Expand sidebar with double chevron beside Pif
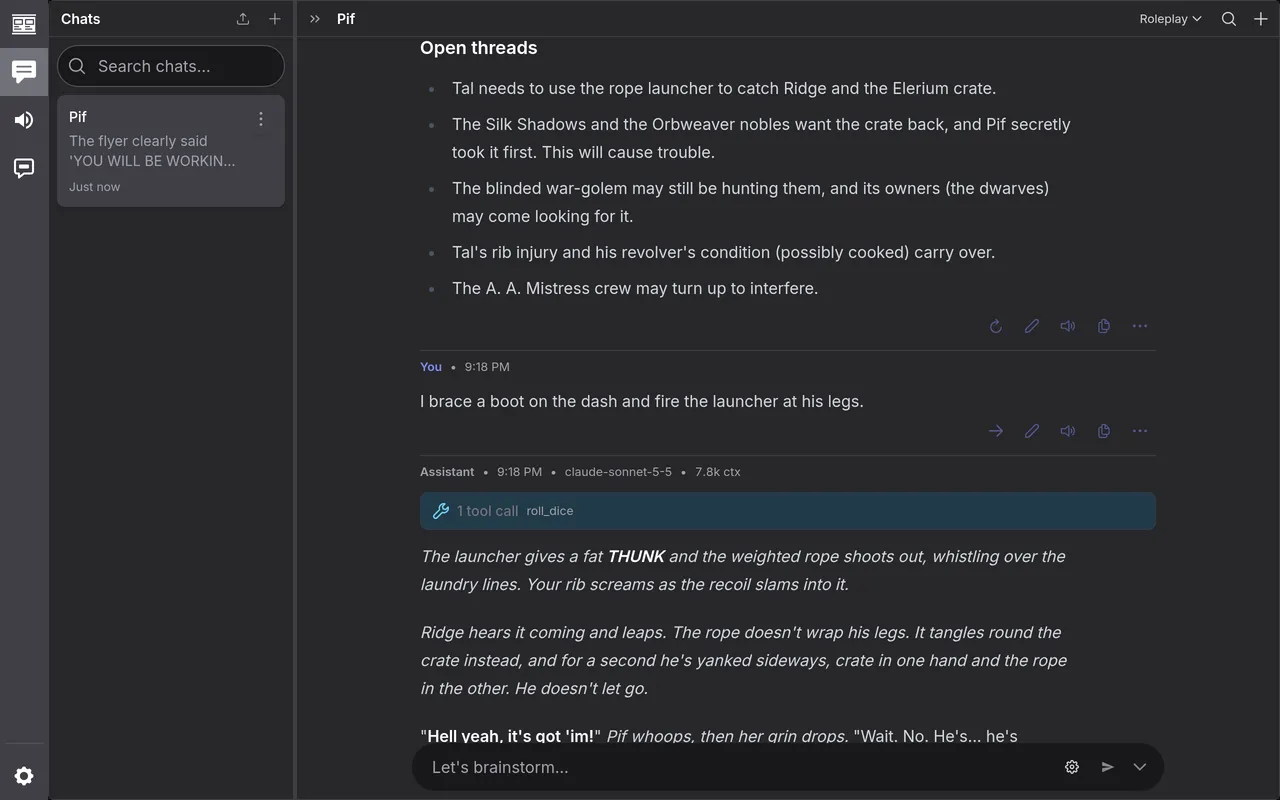Viewport: 1280px width, 800px height. point(315,19)
